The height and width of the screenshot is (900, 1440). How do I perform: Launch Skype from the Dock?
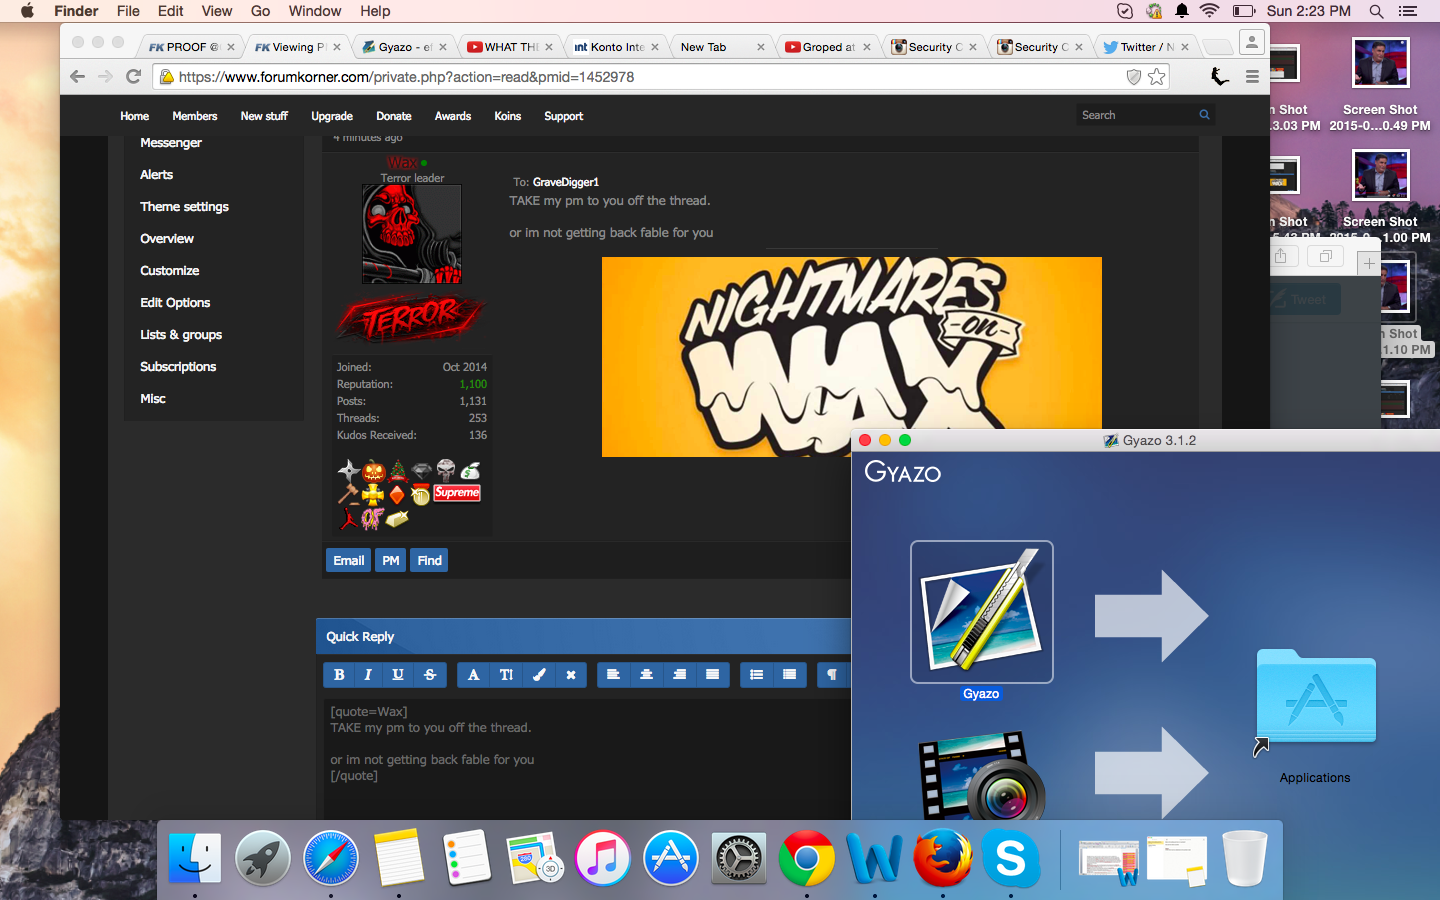(1011, 858)
